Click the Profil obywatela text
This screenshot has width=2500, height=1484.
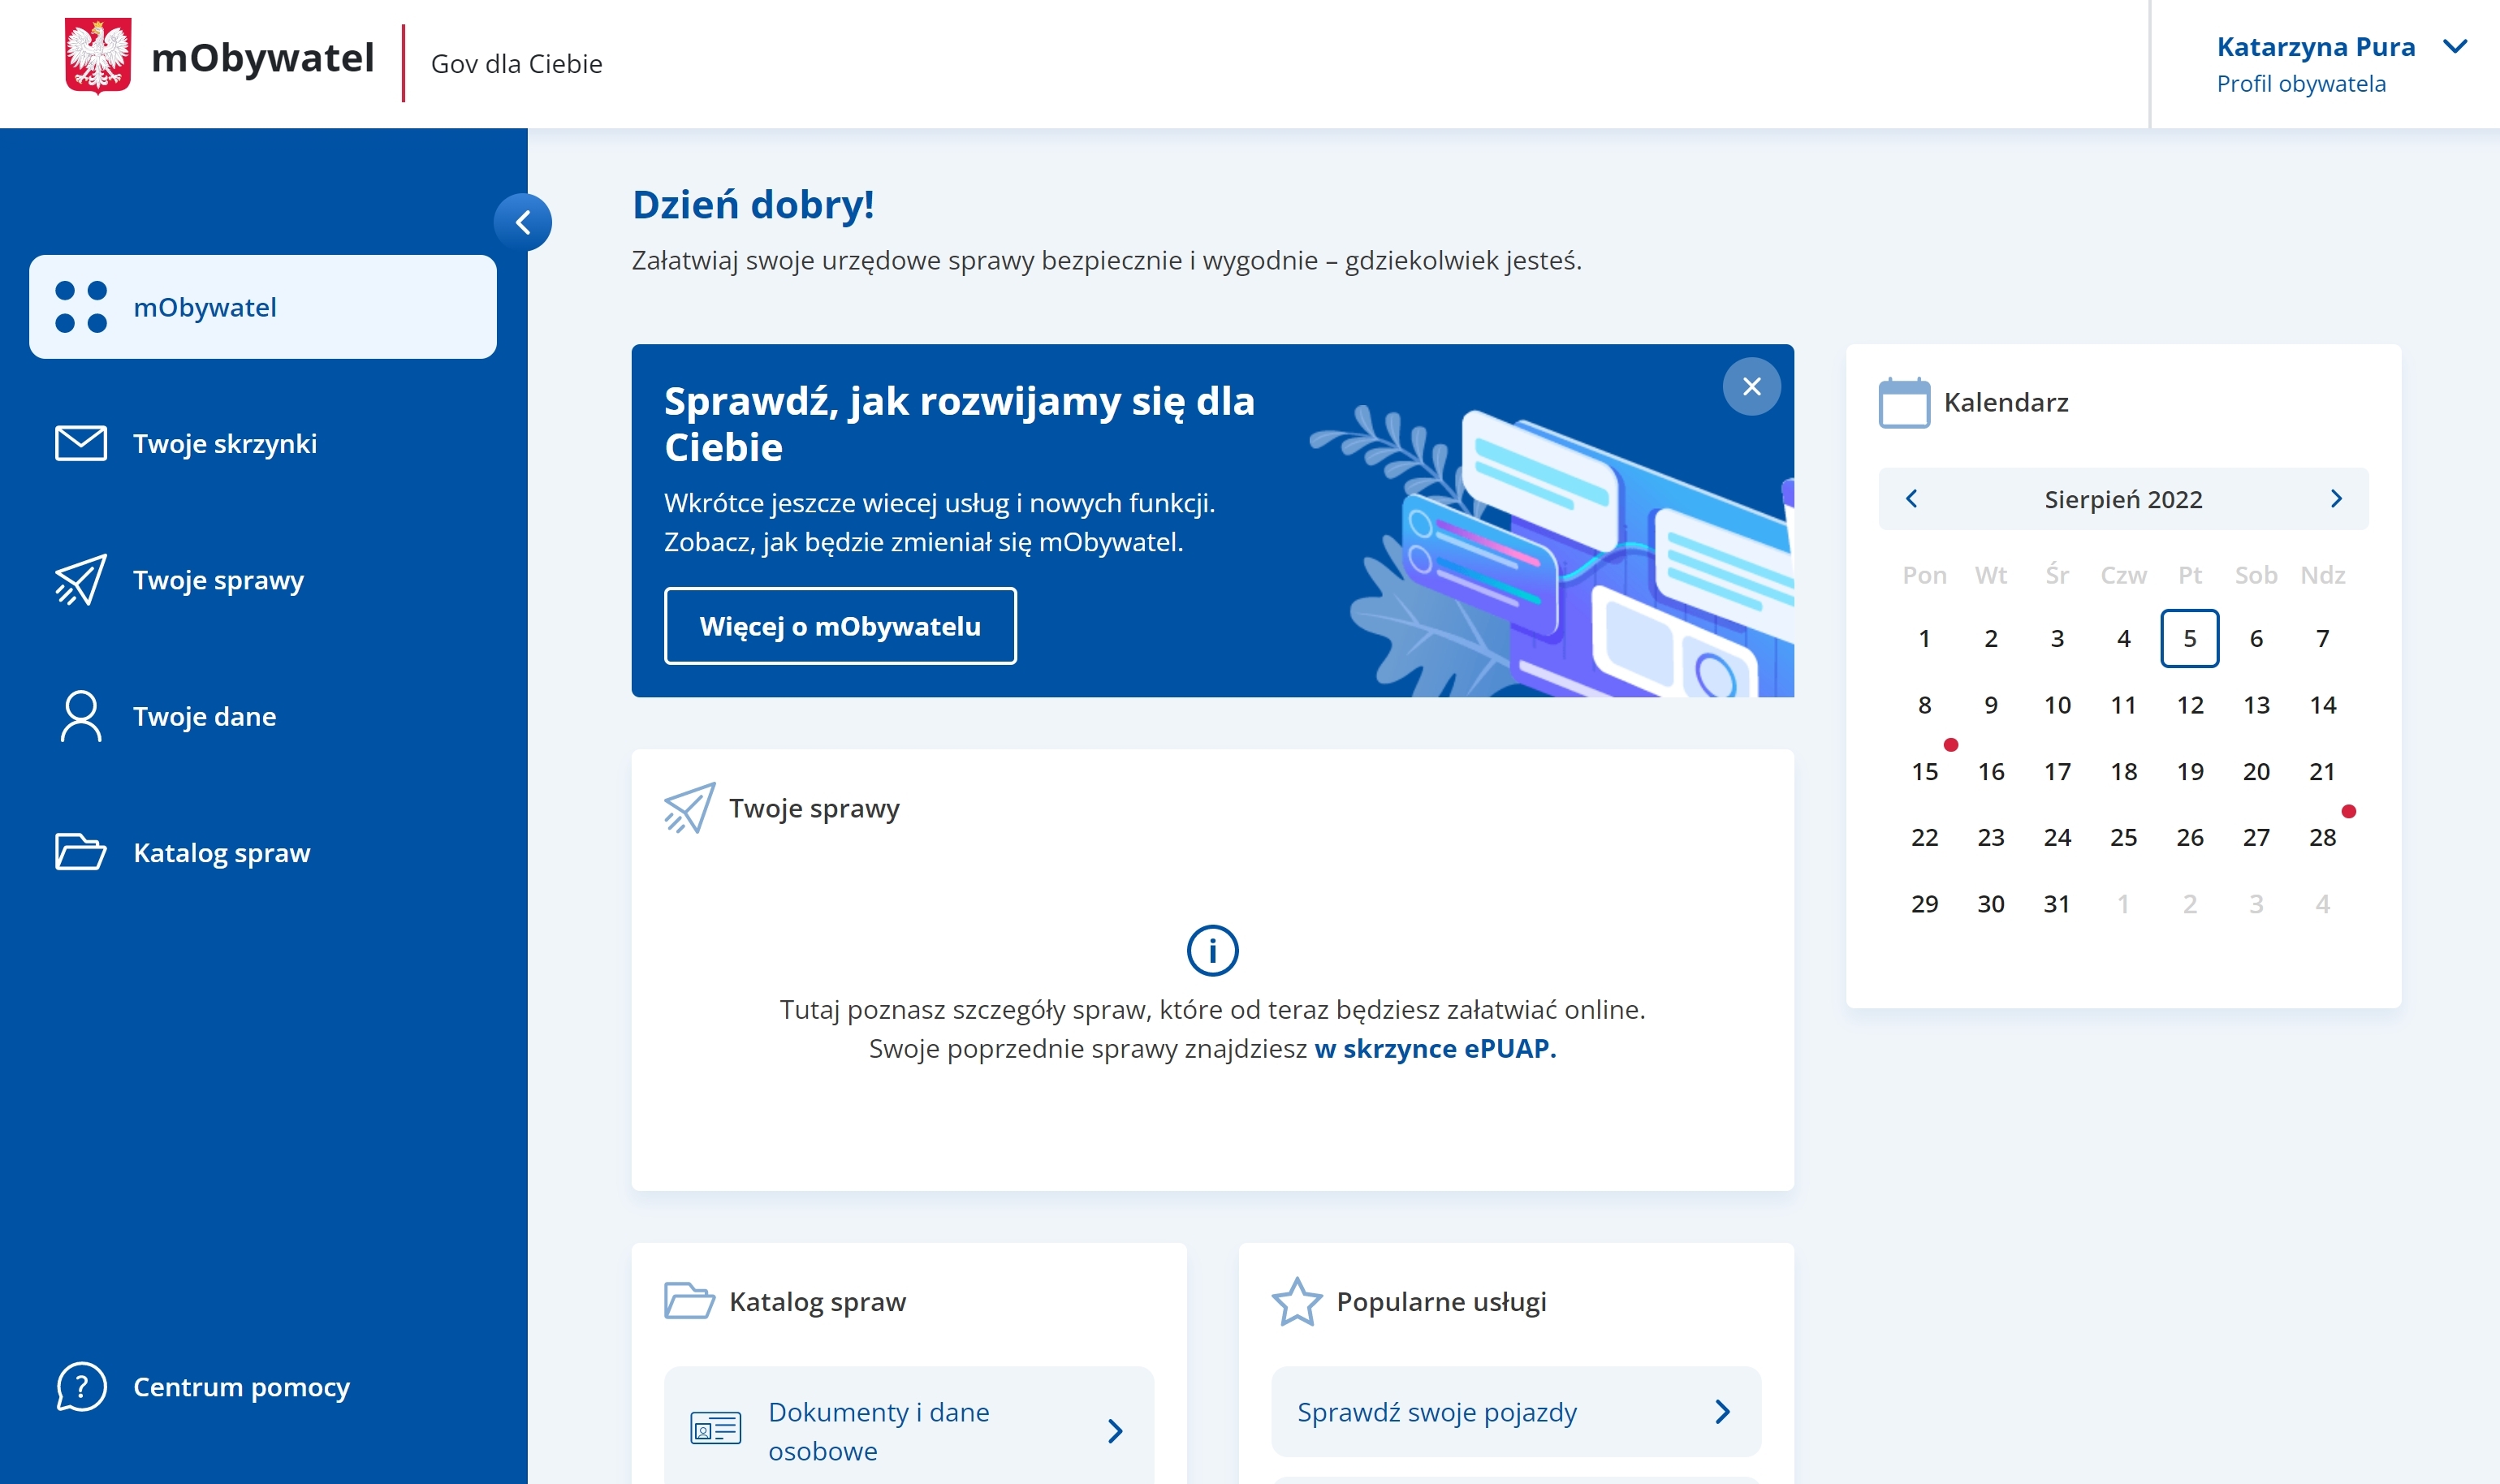[x=2301, y=83]
